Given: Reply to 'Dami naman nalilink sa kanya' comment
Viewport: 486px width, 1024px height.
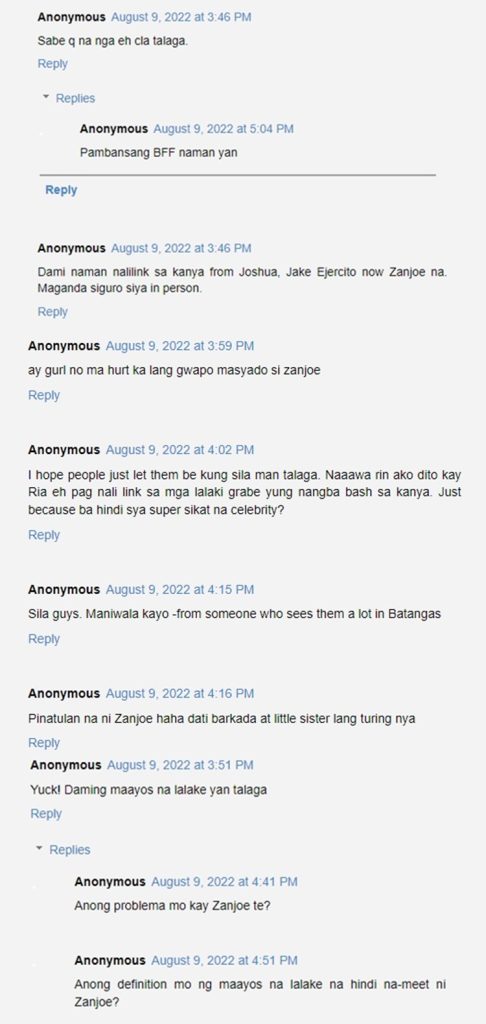Looking at the screenshot, I should [52, 312].
